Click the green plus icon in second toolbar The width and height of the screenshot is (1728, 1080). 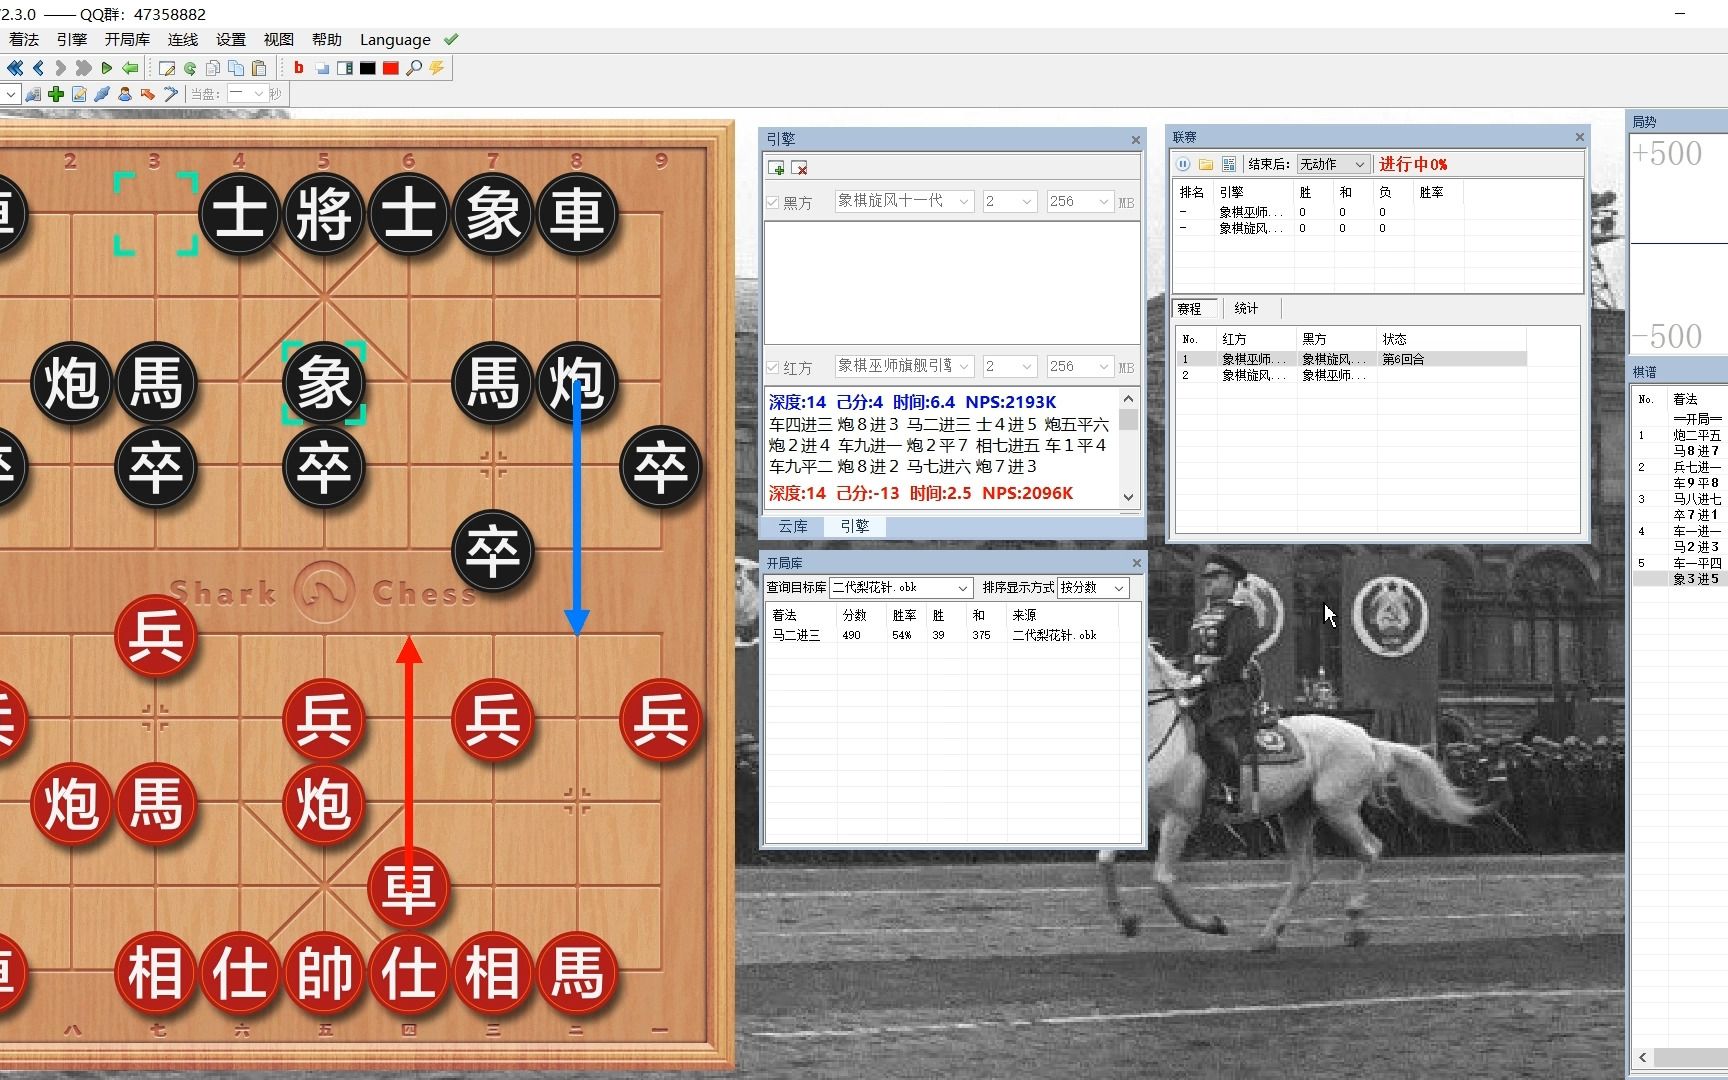coord(56,94)
